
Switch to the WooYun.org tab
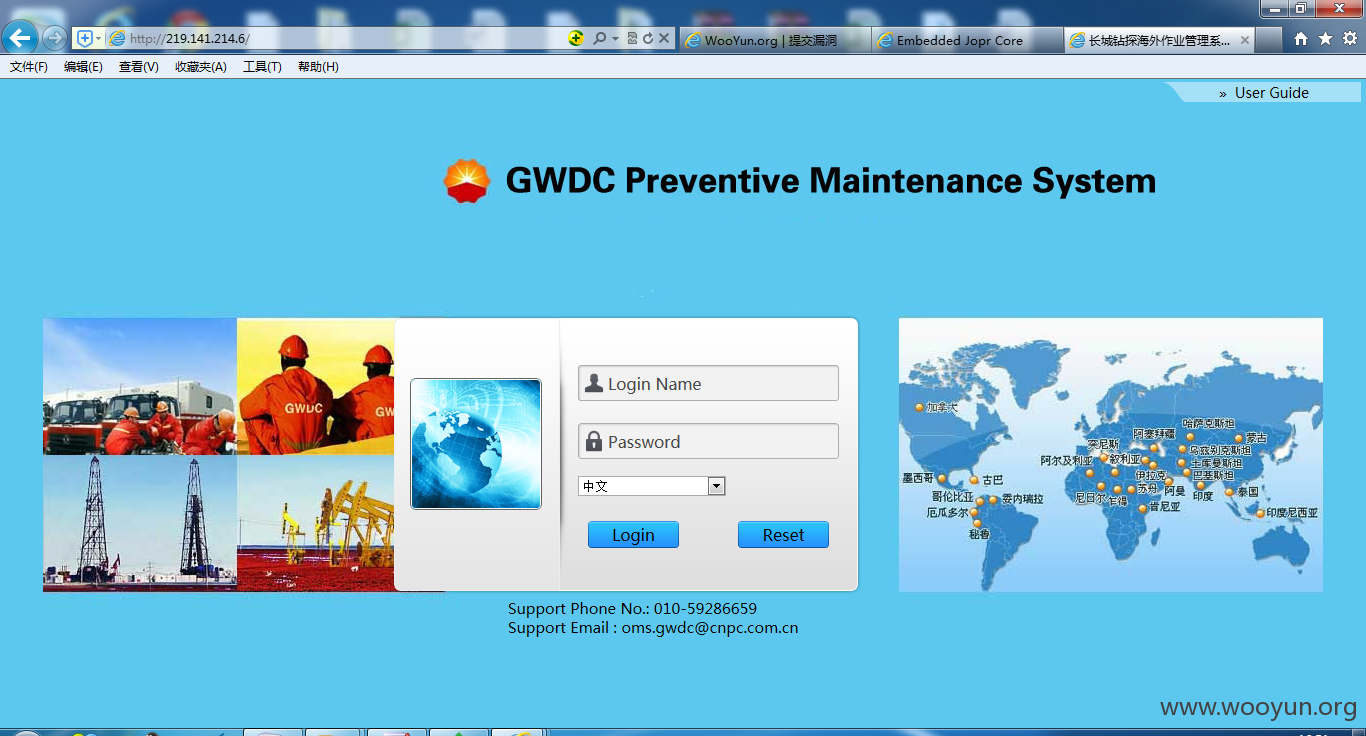pyautogui.click(x=775, y=40)
